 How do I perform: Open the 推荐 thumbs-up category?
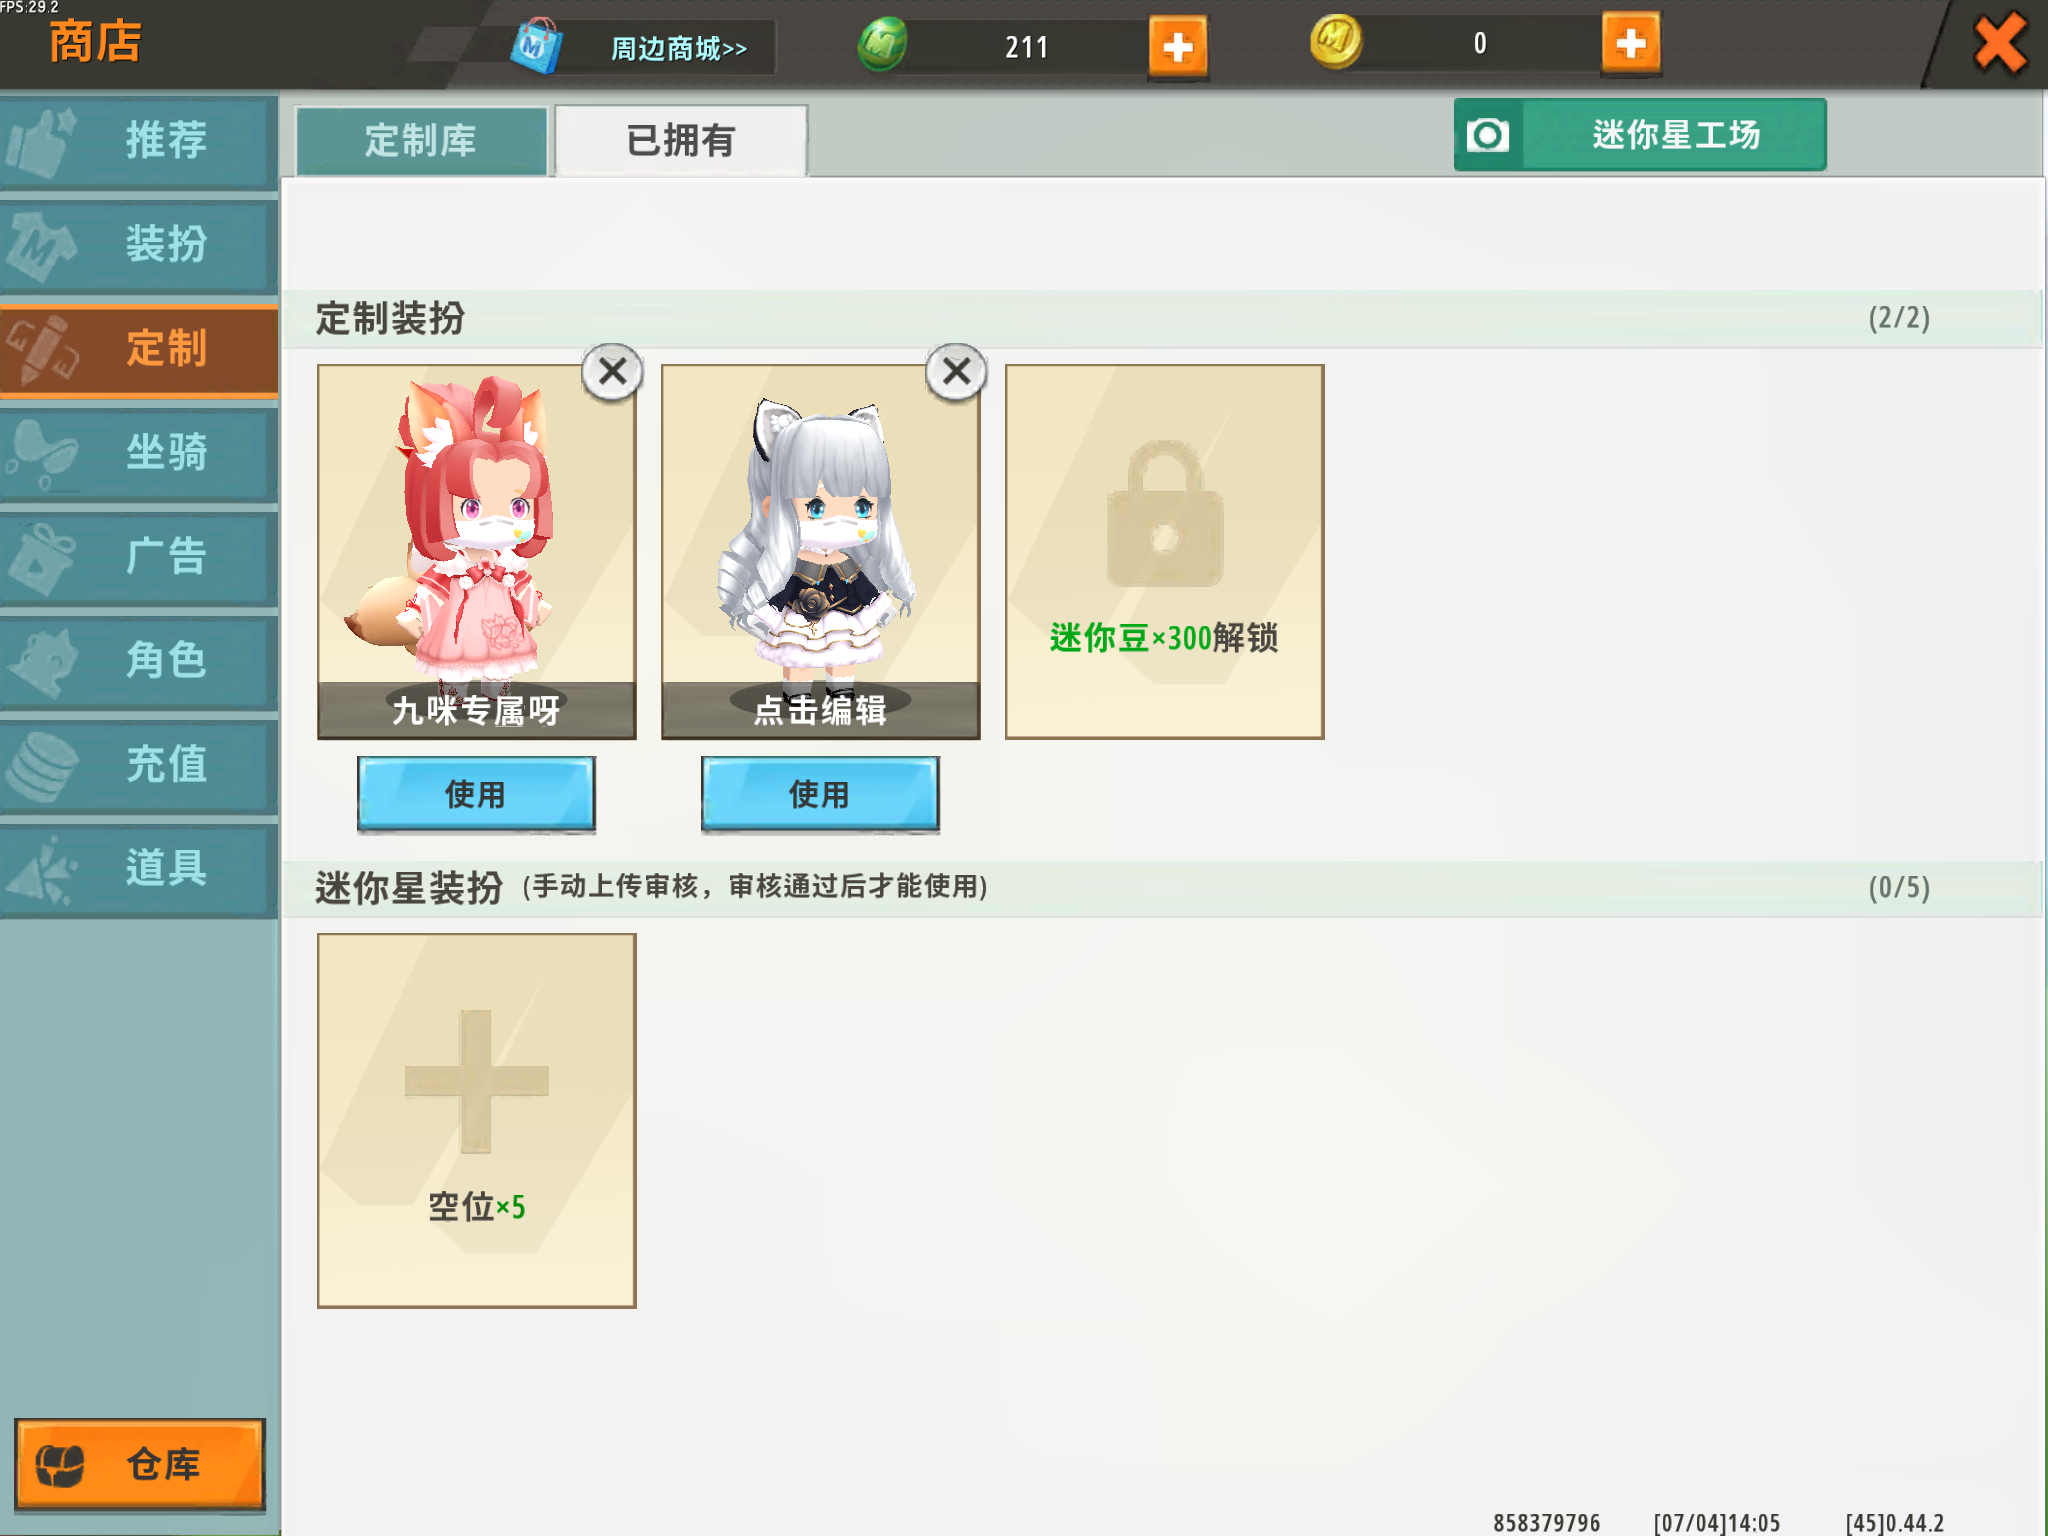click(x=139, y=141)
